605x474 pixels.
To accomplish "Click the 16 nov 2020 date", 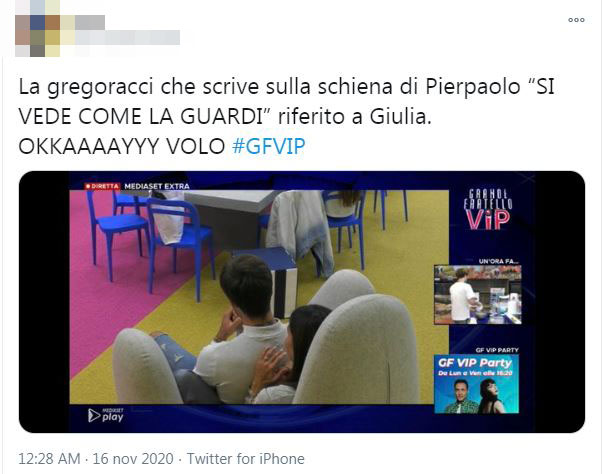I will pyautogui.click(x=133, y=459).
